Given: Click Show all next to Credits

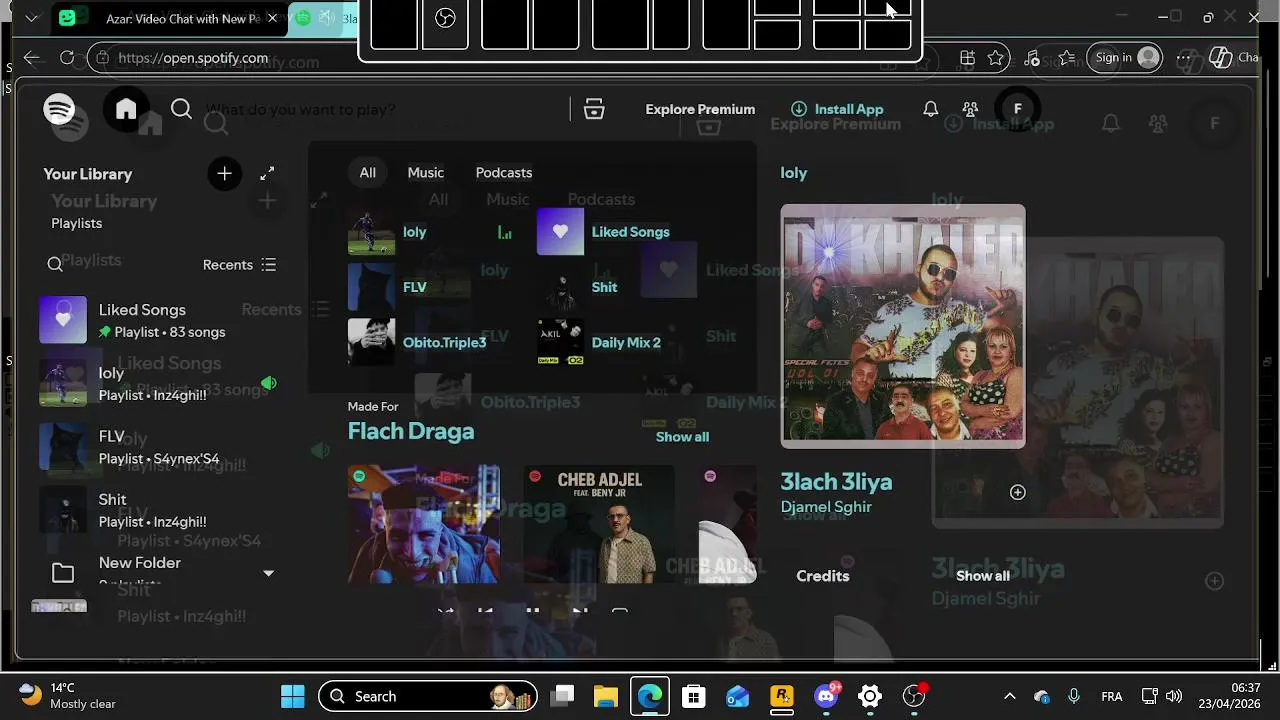Looking at the screenshot, I should pyautogui.click(x=983, y=576).
